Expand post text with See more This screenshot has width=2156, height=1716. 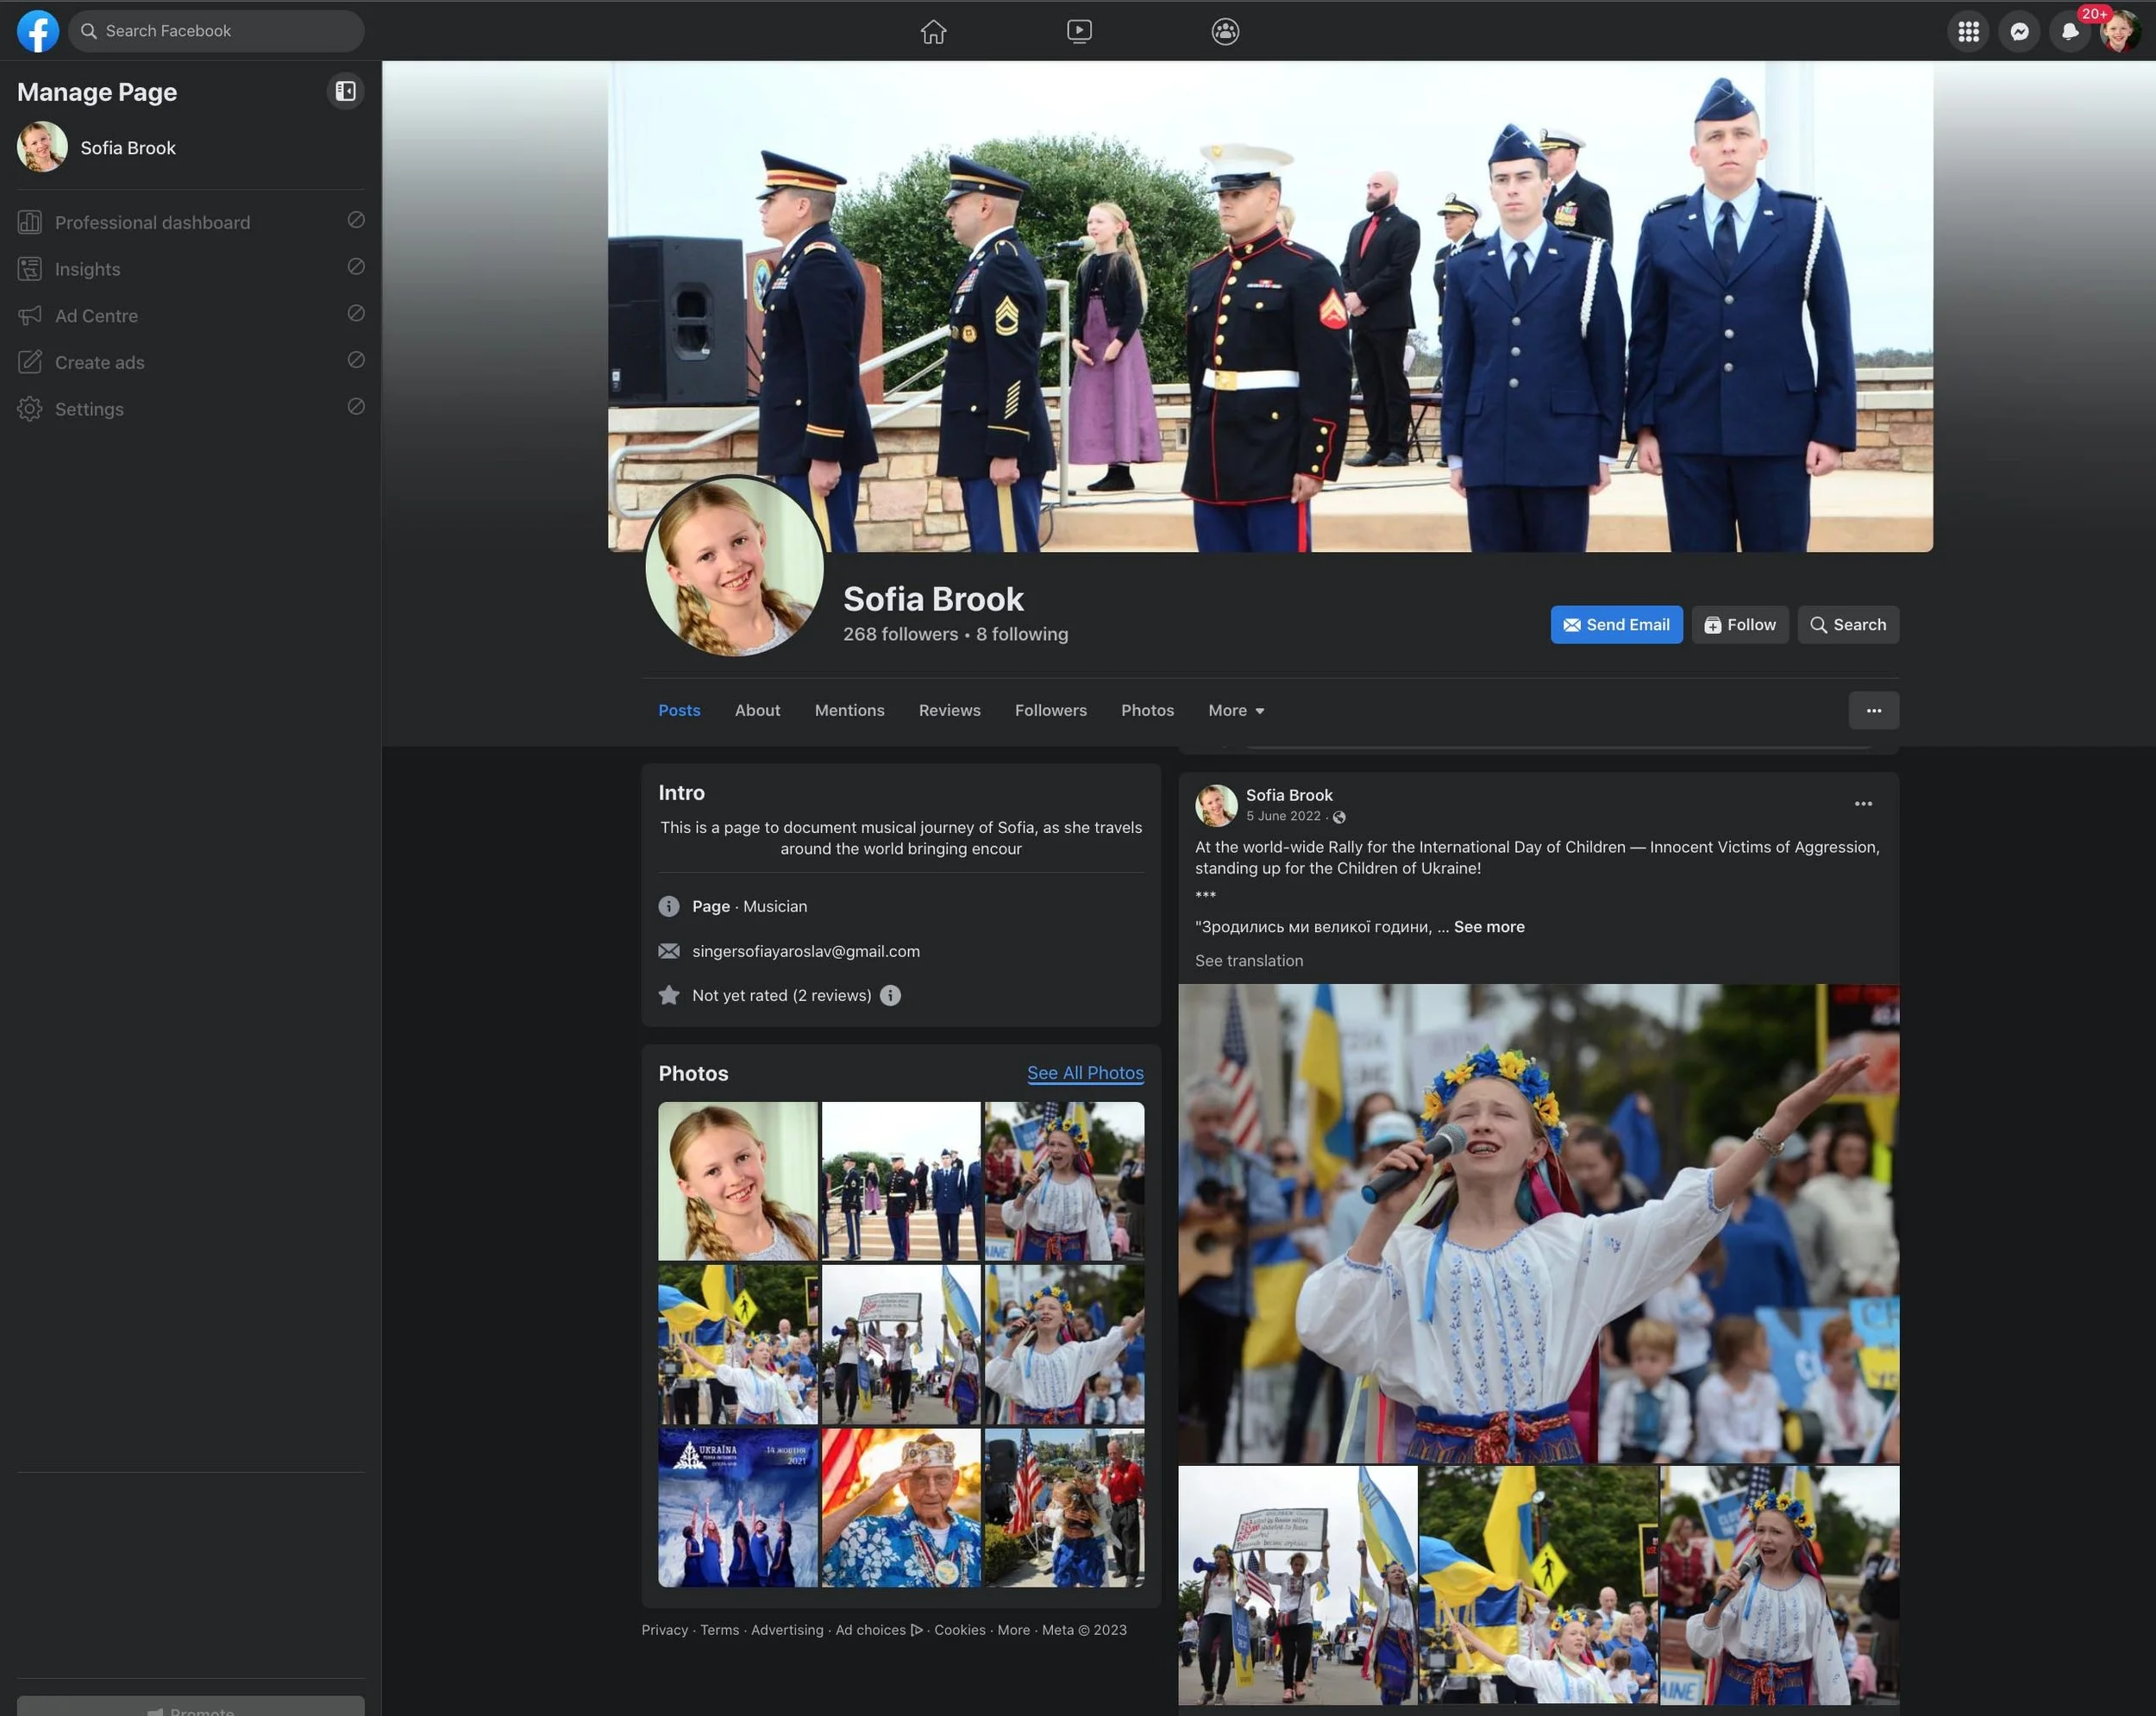tap(1488, 926)
